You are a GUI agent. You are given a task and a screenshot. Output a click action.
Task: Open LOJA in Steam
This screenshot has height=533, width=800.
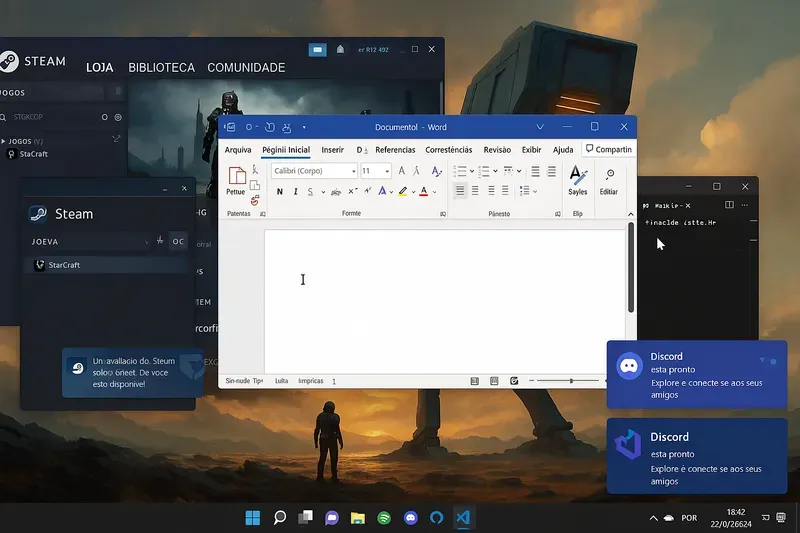pos(99,67)
